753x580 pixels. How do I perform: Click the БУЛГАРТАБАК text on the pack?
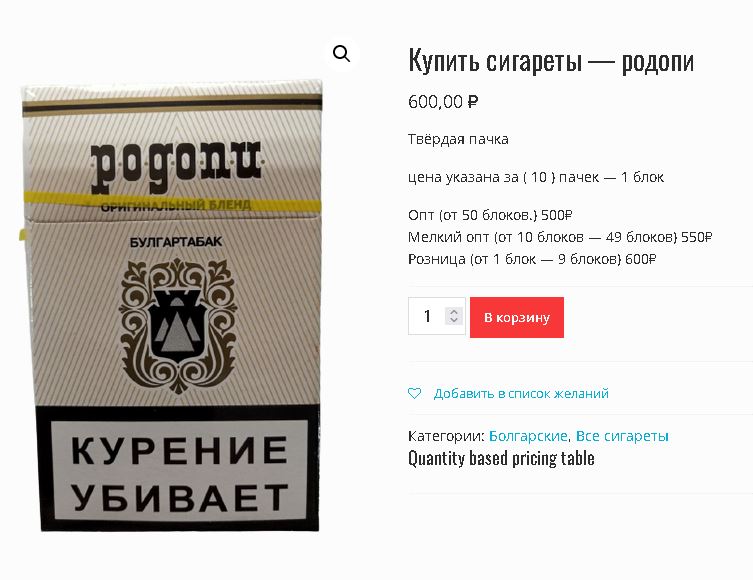coord(176,242)
